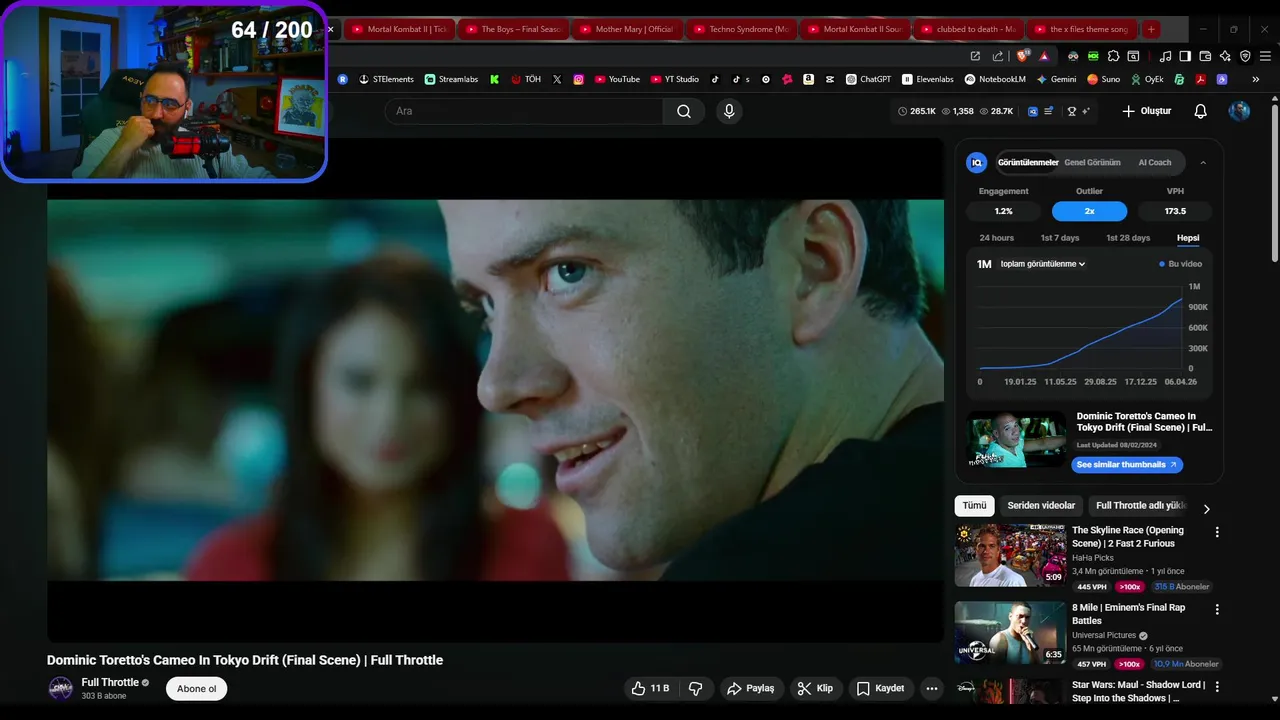Switch to clubbed to death browser tab
Viewport: 1280px width, 720px height.
(969, 29)
